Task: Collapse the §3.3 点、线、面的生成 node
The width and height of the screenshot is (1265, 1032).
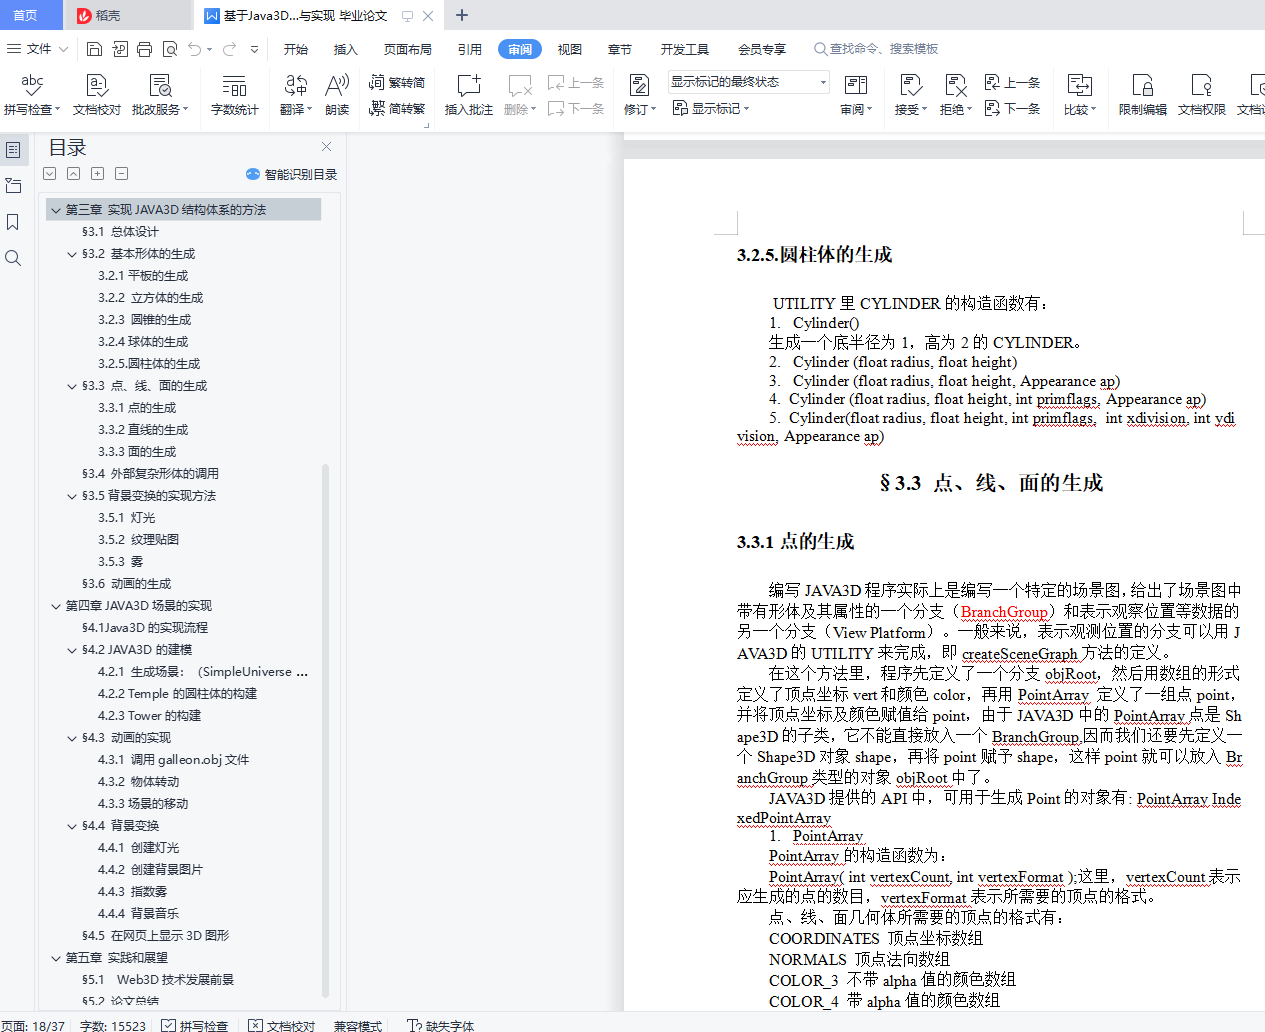Action: coord(72,386)
